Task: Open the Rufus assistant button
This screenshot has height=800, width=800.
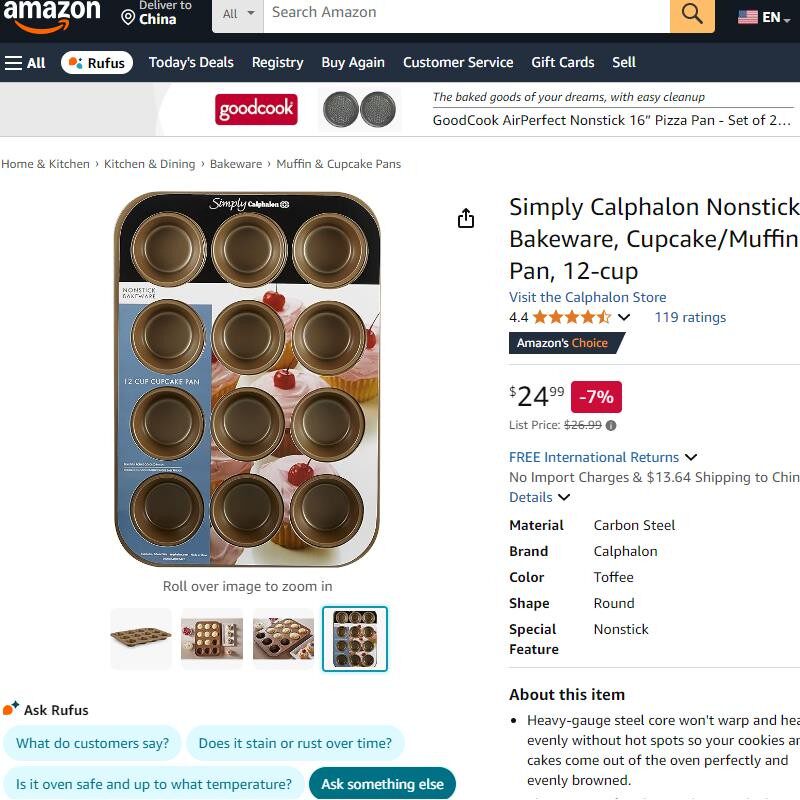Action: [97, 63]
